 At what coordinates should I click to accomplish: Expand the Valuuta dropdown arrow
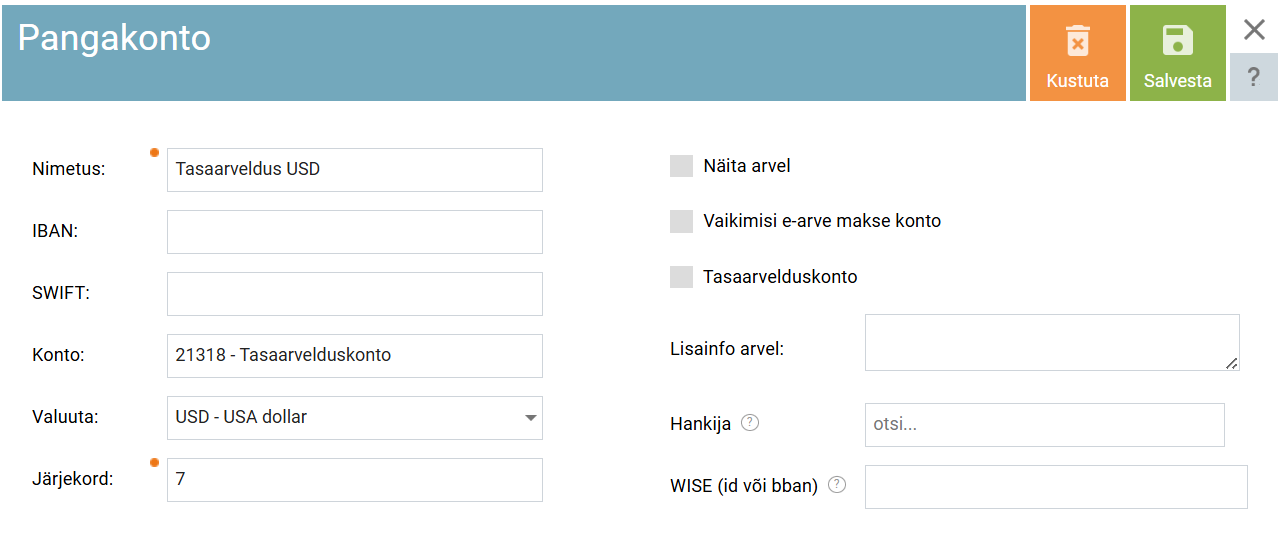pyautogui.click(x=530, y=418)
